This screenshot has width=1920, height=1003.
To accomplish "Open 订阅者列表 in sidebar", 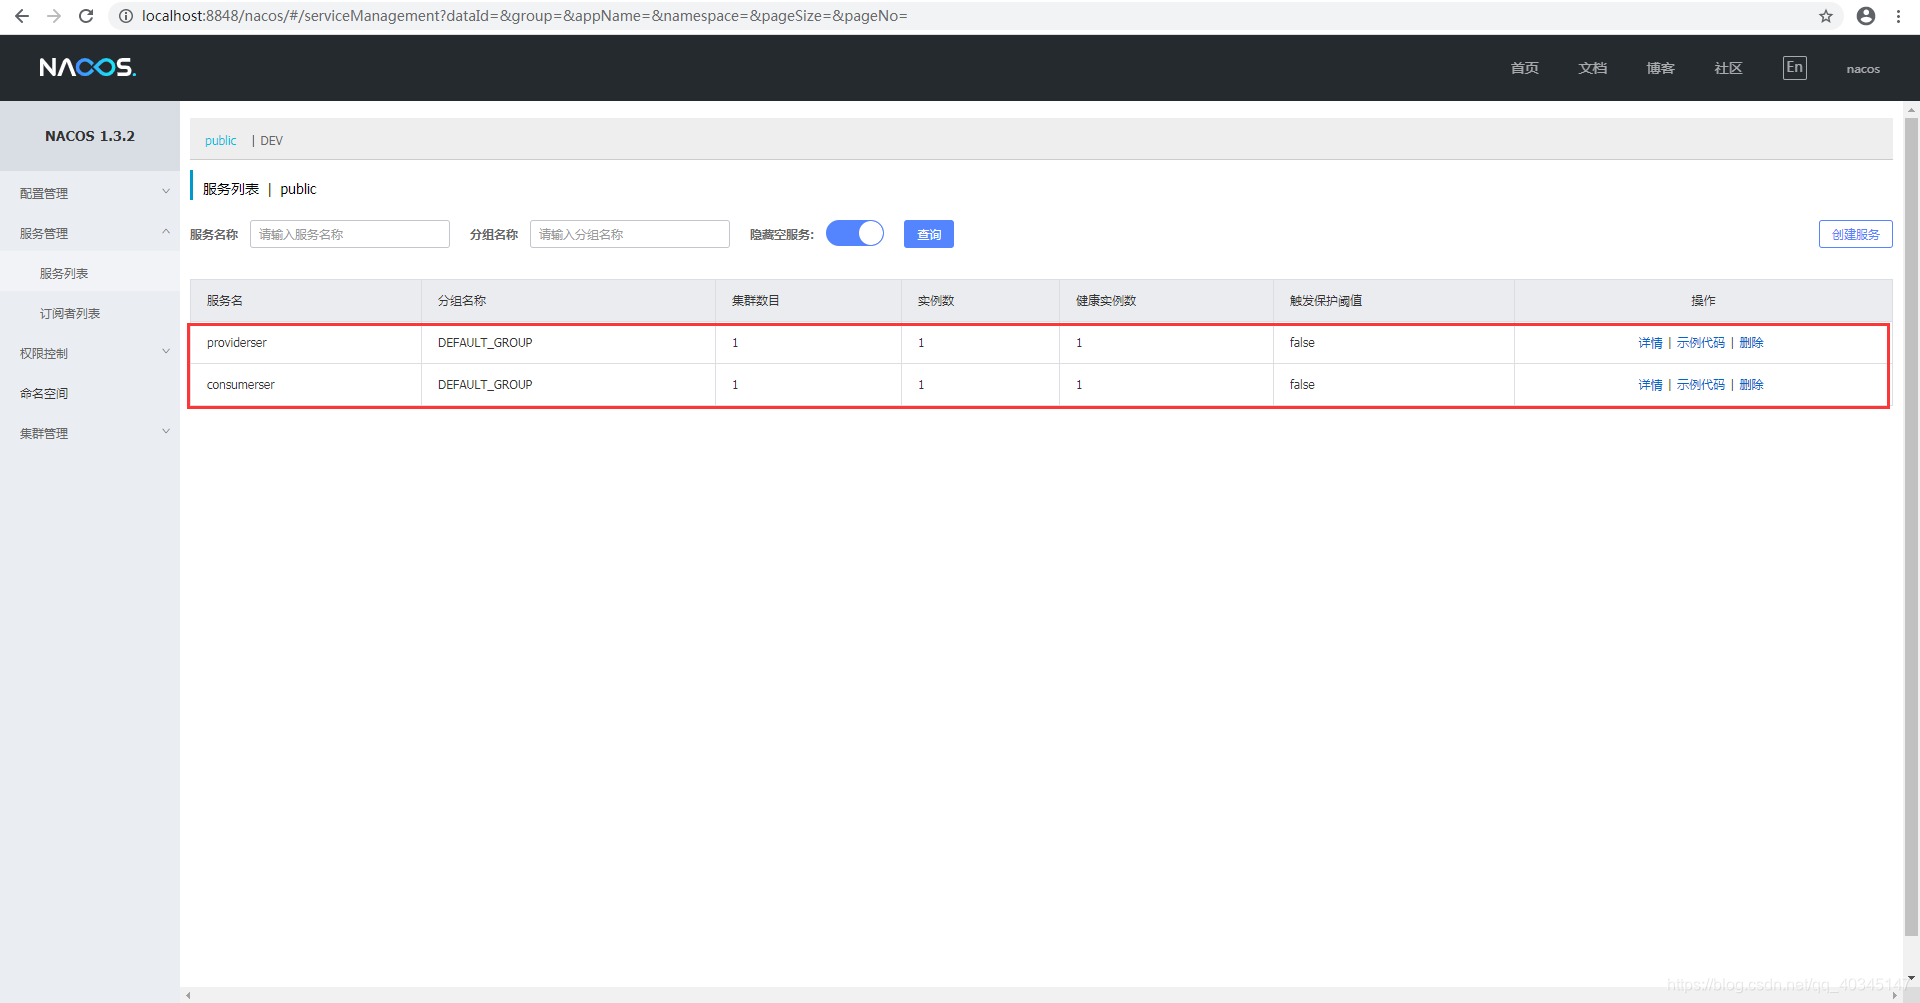I will coord(70,313).
